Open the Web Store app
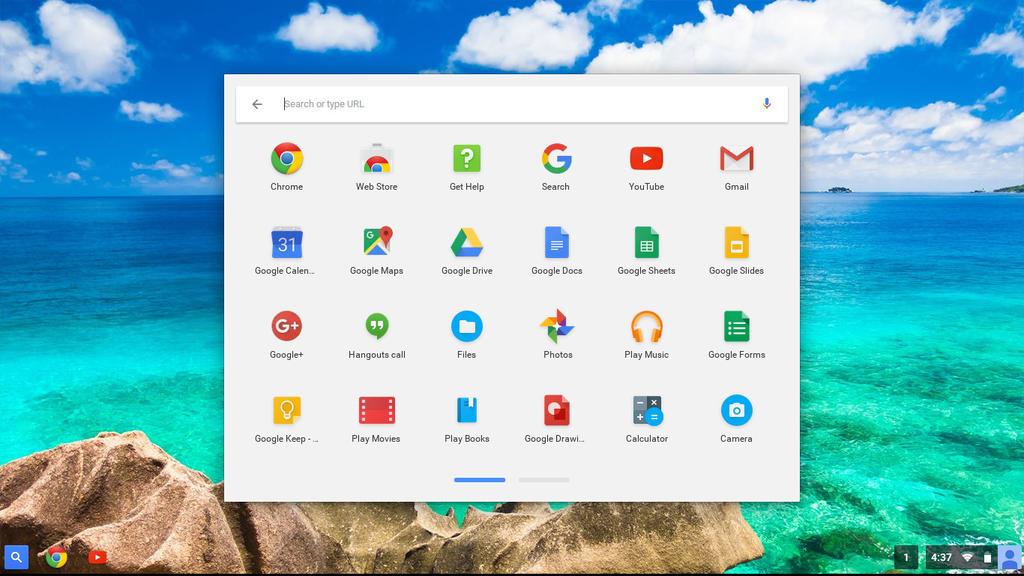This screenshot has width=1024, height=576. pos(377,159)
